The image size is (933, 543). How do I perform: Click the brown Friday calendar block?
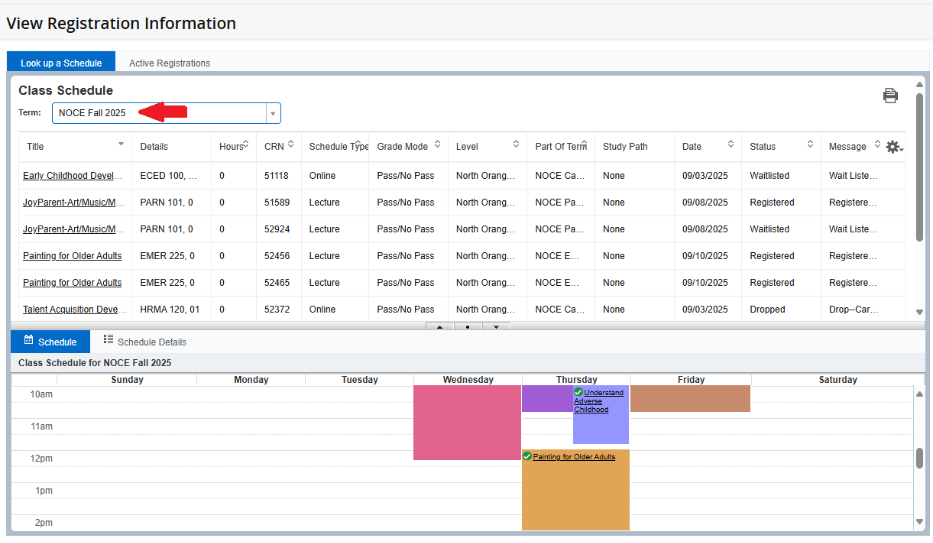(x=690, y=398)
